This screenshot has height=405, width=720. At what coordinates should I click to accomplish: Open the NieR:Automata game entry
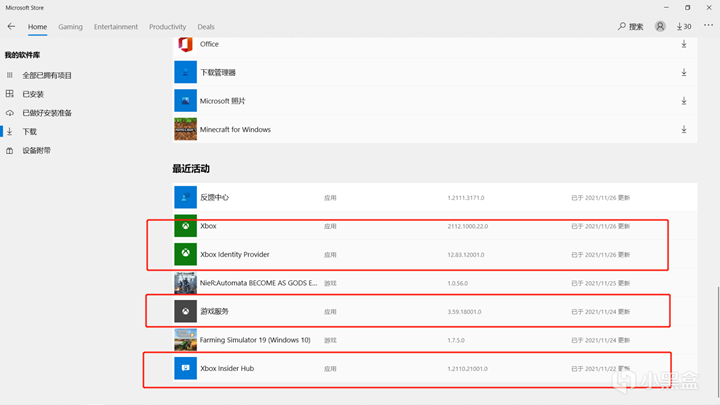tap(258, 283)
